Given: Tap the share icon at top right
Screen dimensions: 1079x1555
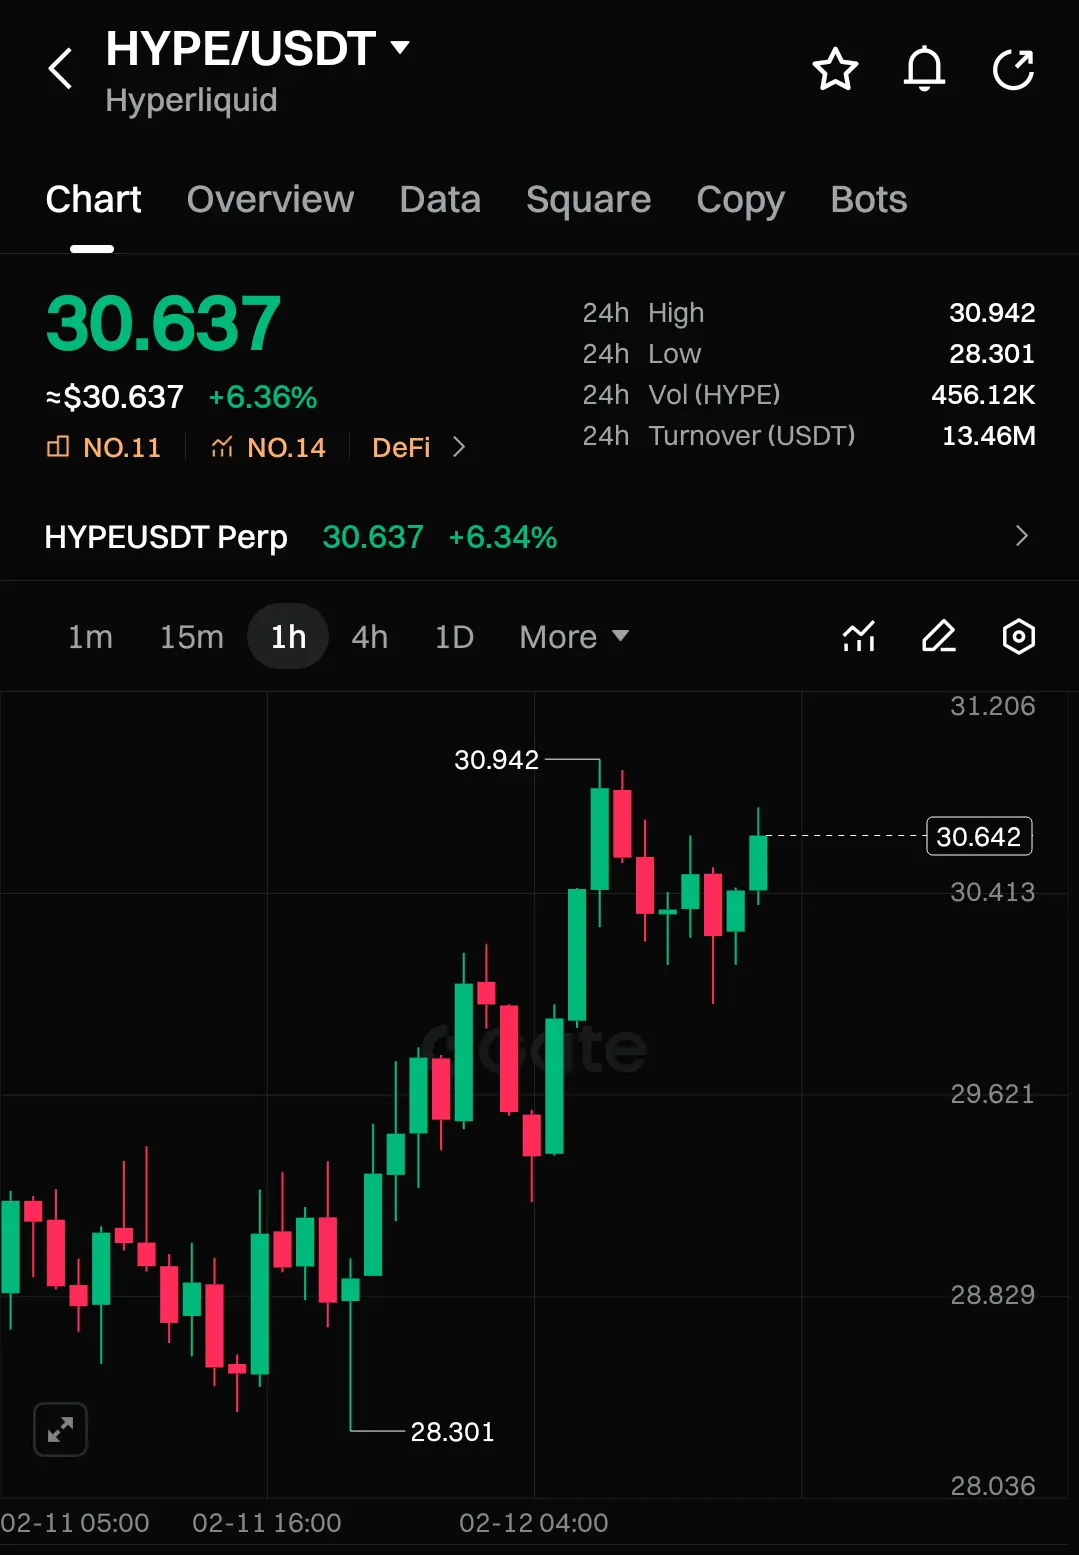Looking at the screenshot, I should [x=1013, y=69].
